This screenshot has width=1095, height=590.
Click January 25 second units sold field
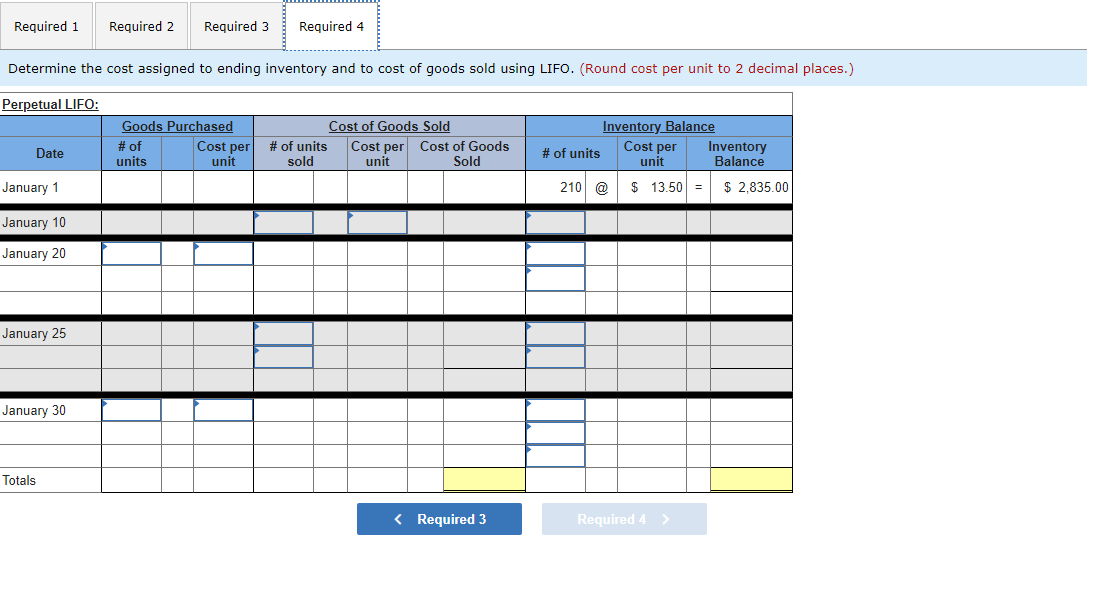(x=283, y=357)
